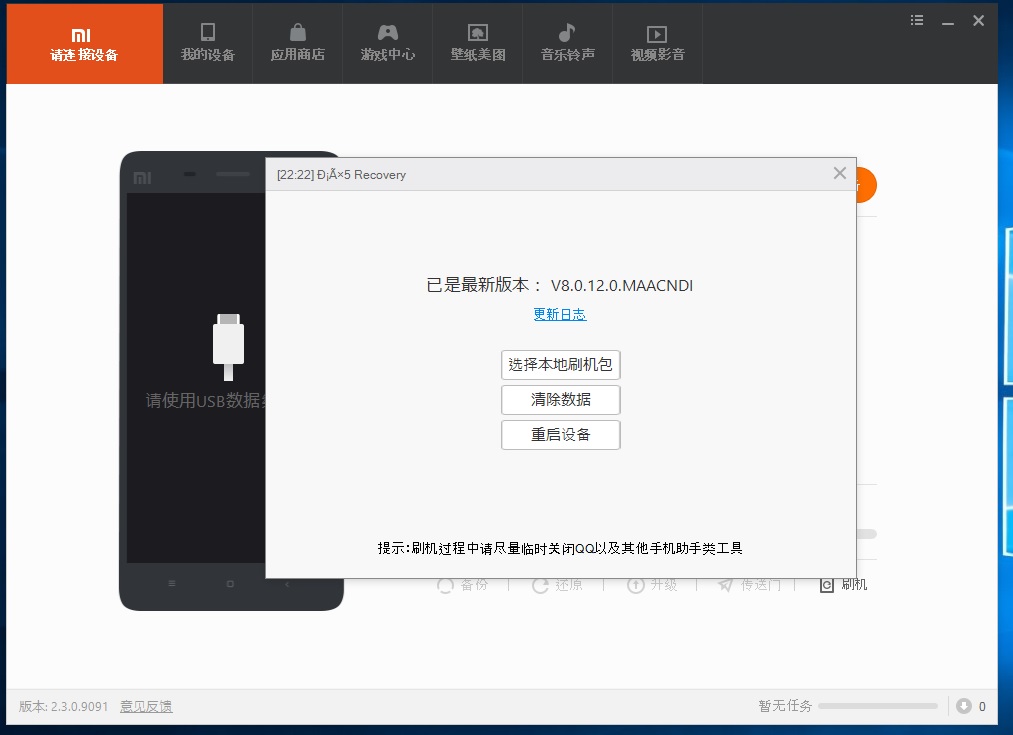Click 重启设备 to reboot device
This screenshot has width=1013, height=735.
point(560,435)
